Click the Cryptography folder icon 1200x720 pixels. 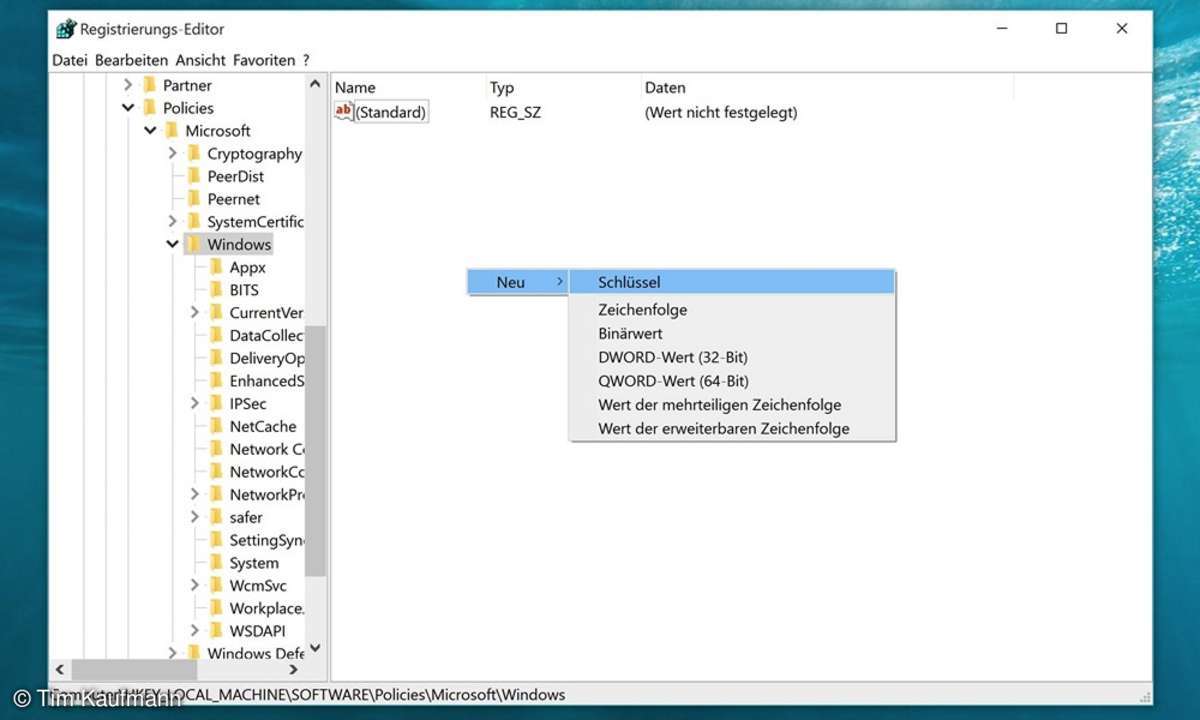coord(193,153)
